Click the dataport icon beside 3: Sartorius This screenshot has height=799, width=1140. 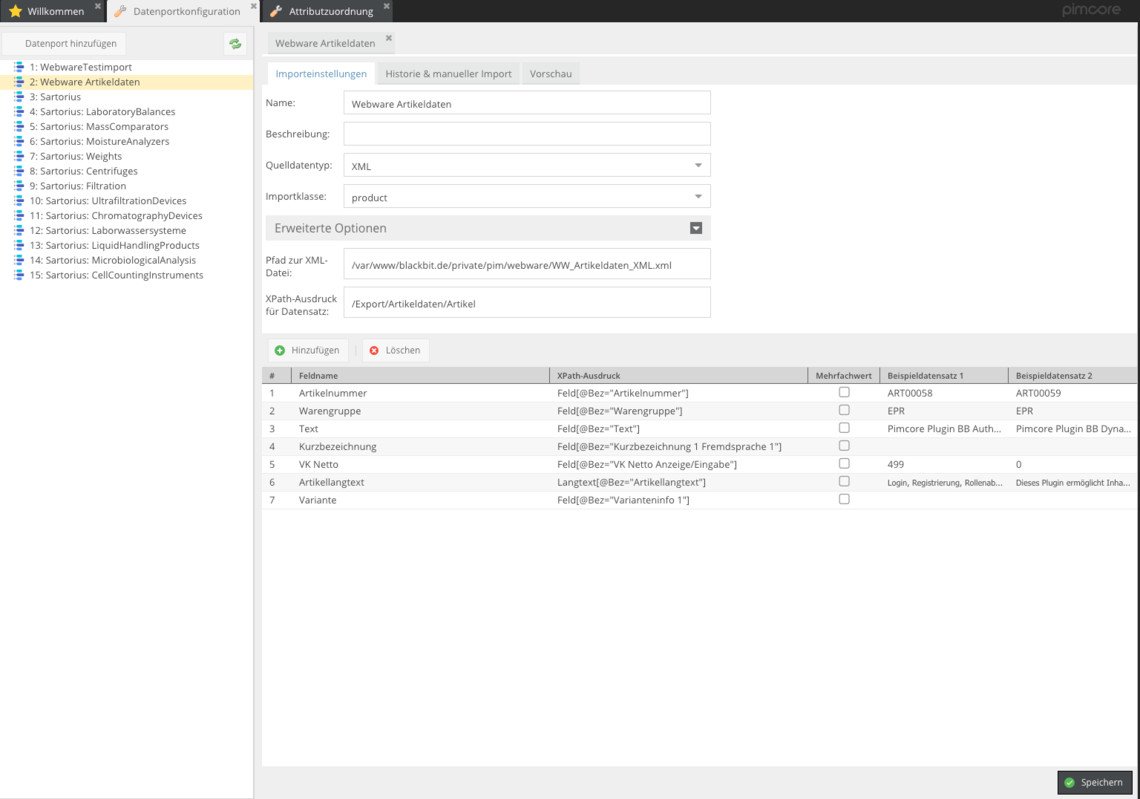point(20,97)
